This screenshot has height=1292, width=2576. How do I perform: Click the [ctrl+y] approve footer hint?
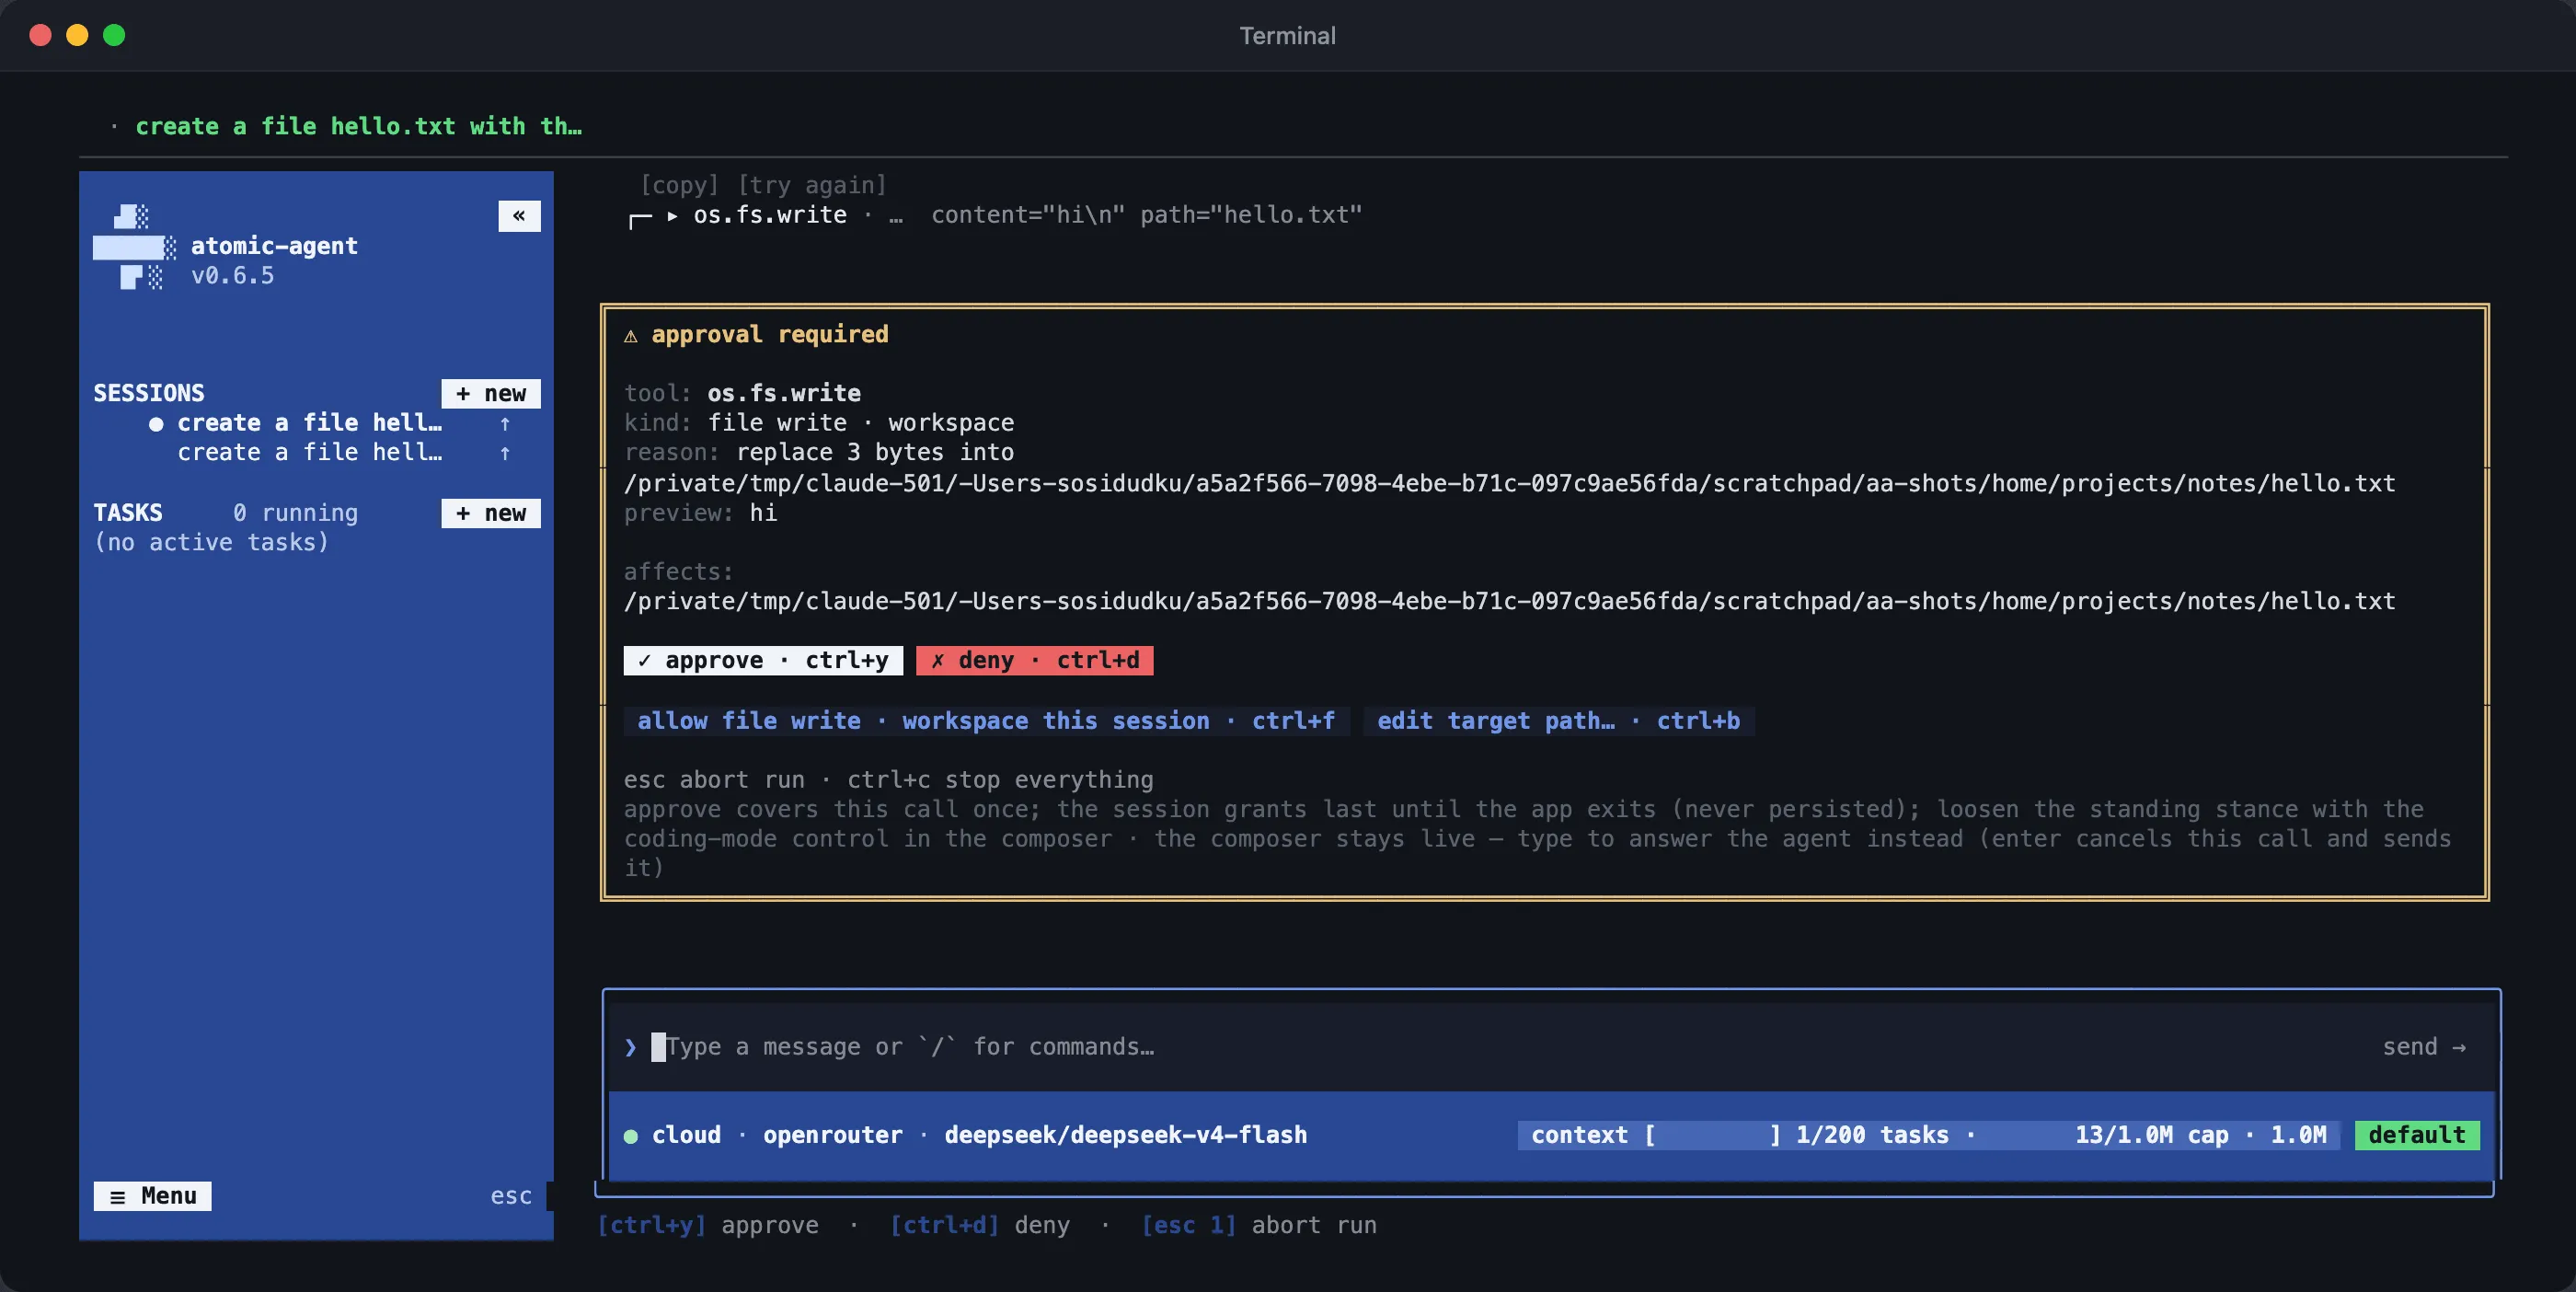pyautogui.click(x=708, y=1226)
